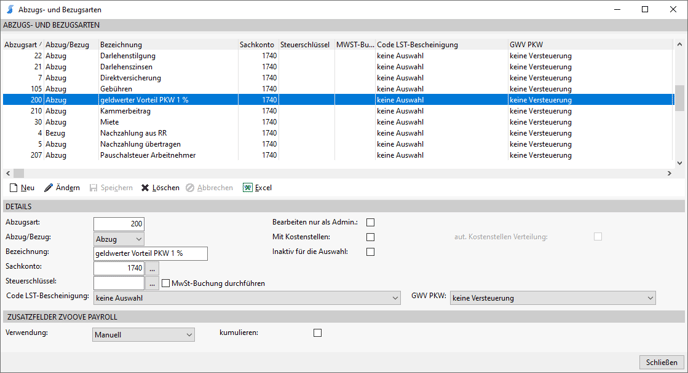Click the Speichern save button
The height and width of the screenshot is (373, 688).
pos(111,188)
